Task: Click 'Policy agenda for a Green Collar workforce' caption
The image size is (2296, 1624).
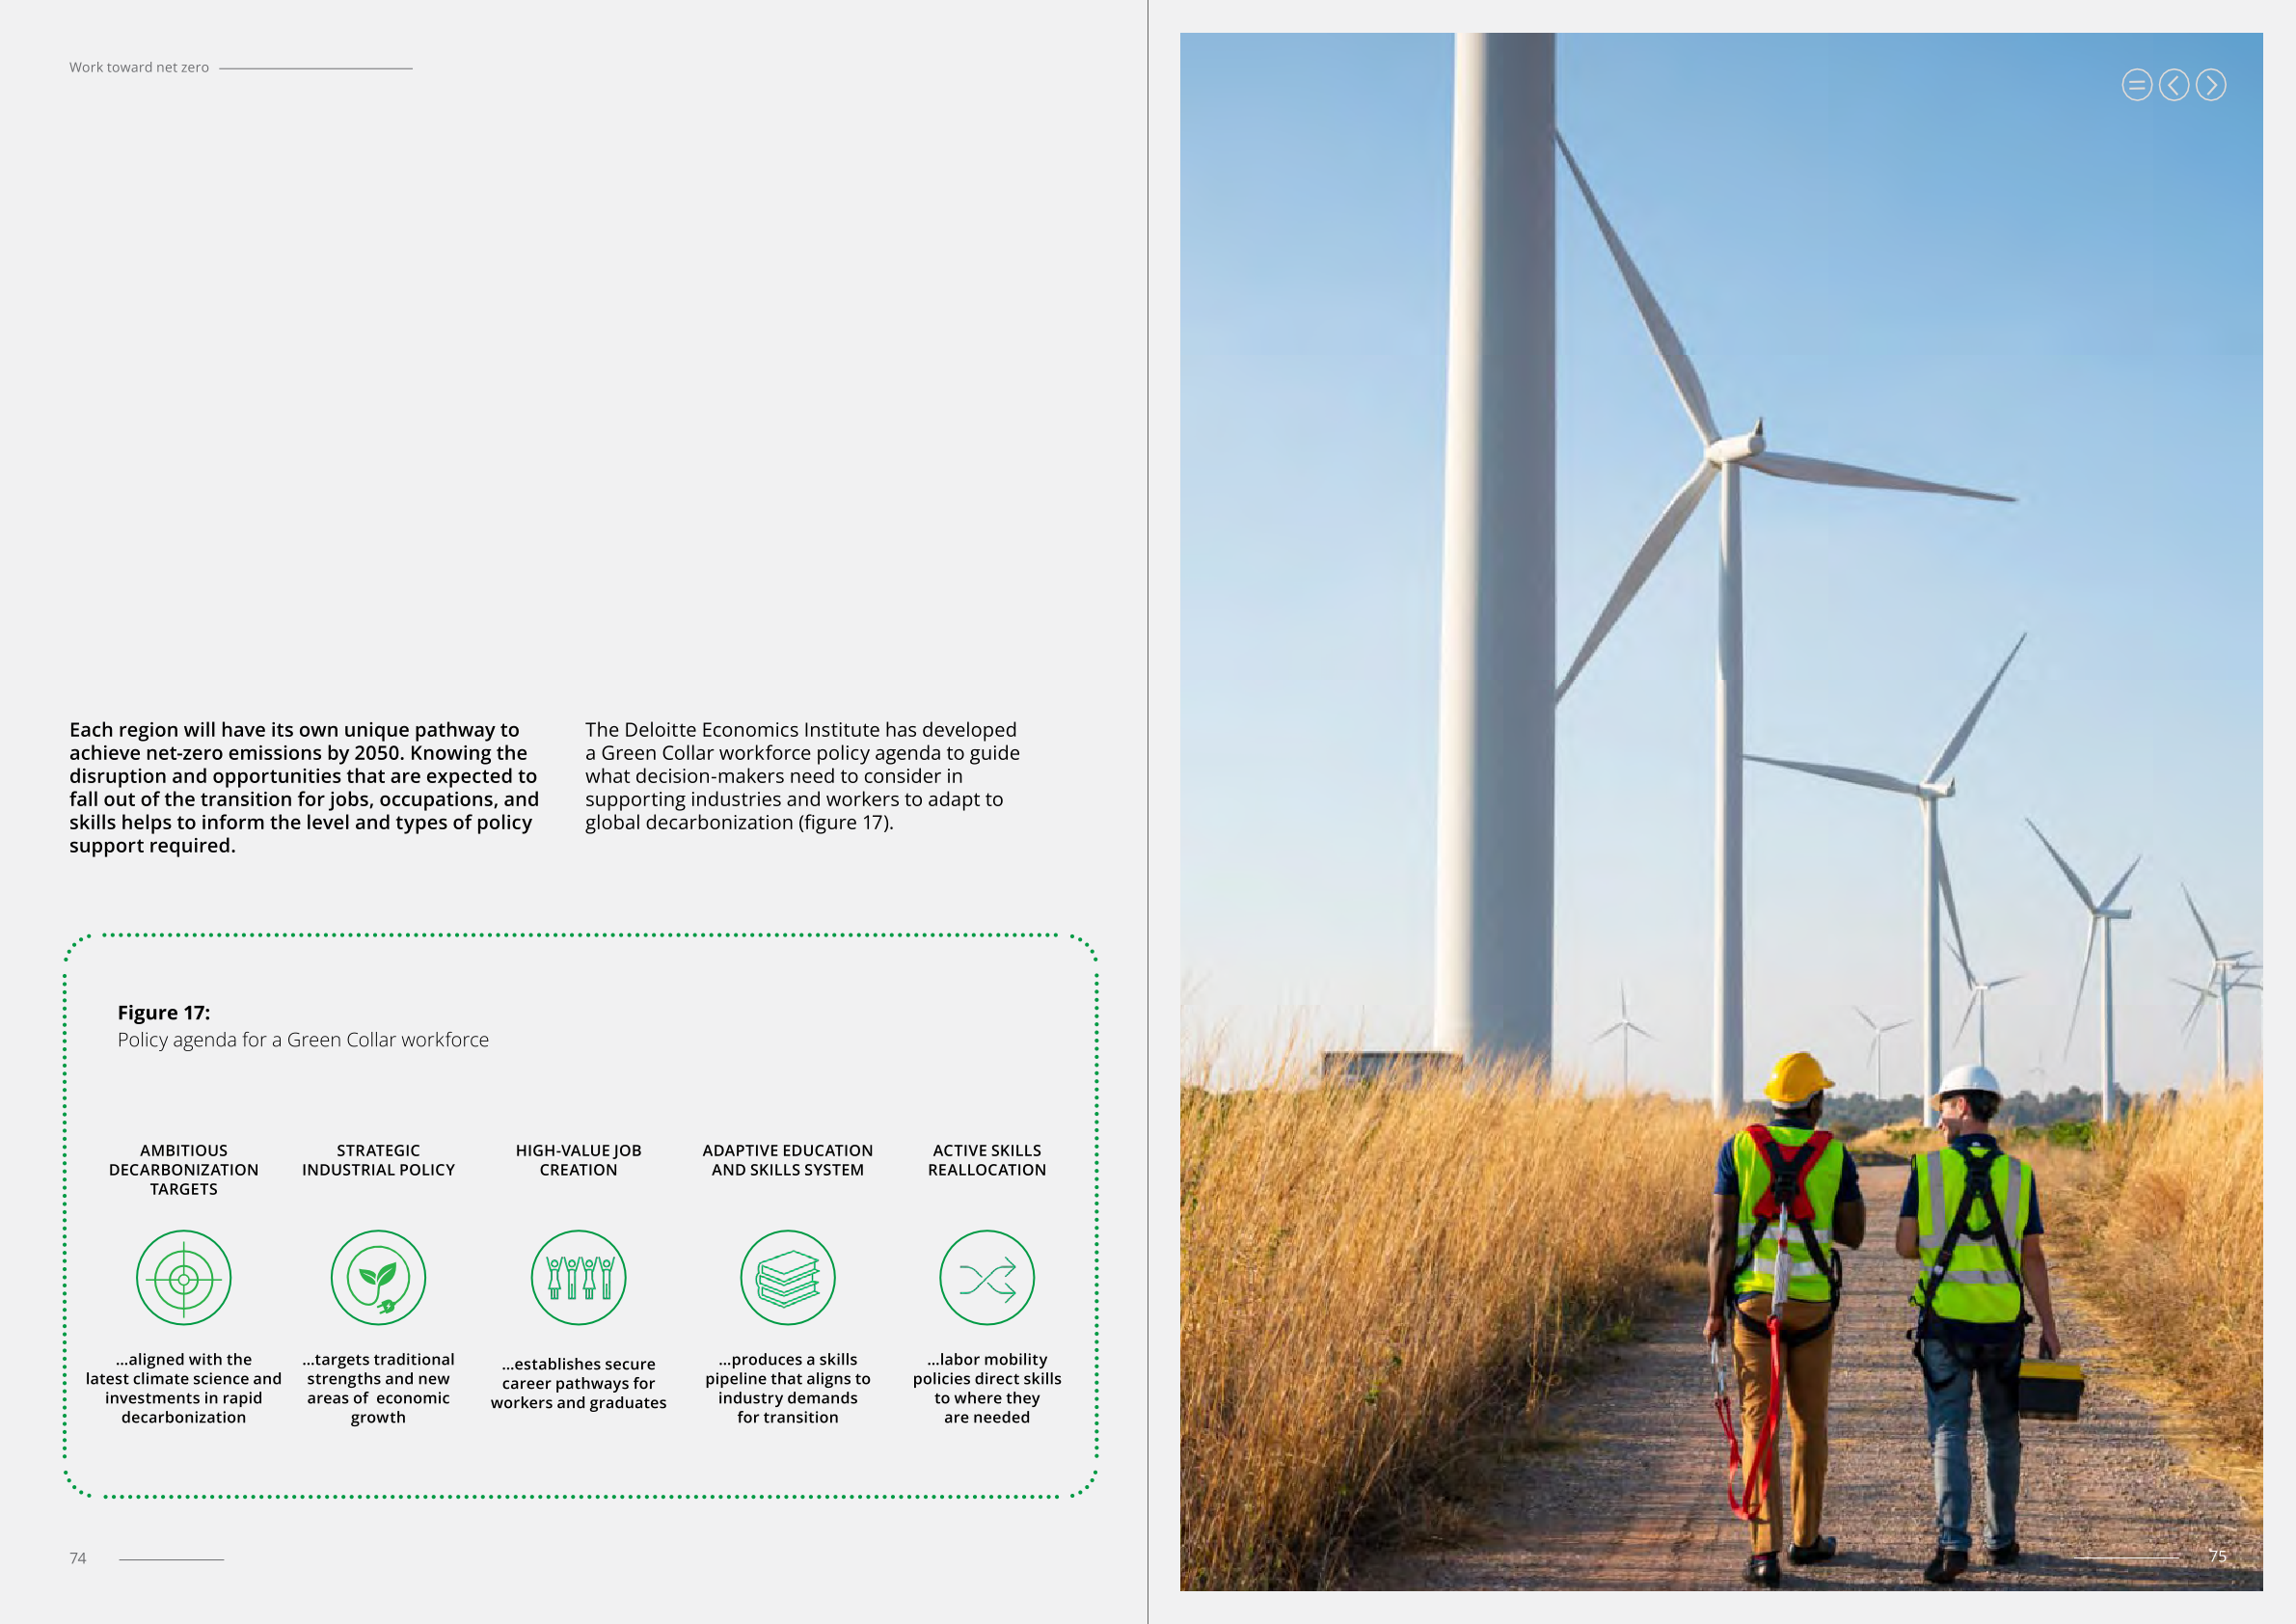Action: coord(303,1040)
